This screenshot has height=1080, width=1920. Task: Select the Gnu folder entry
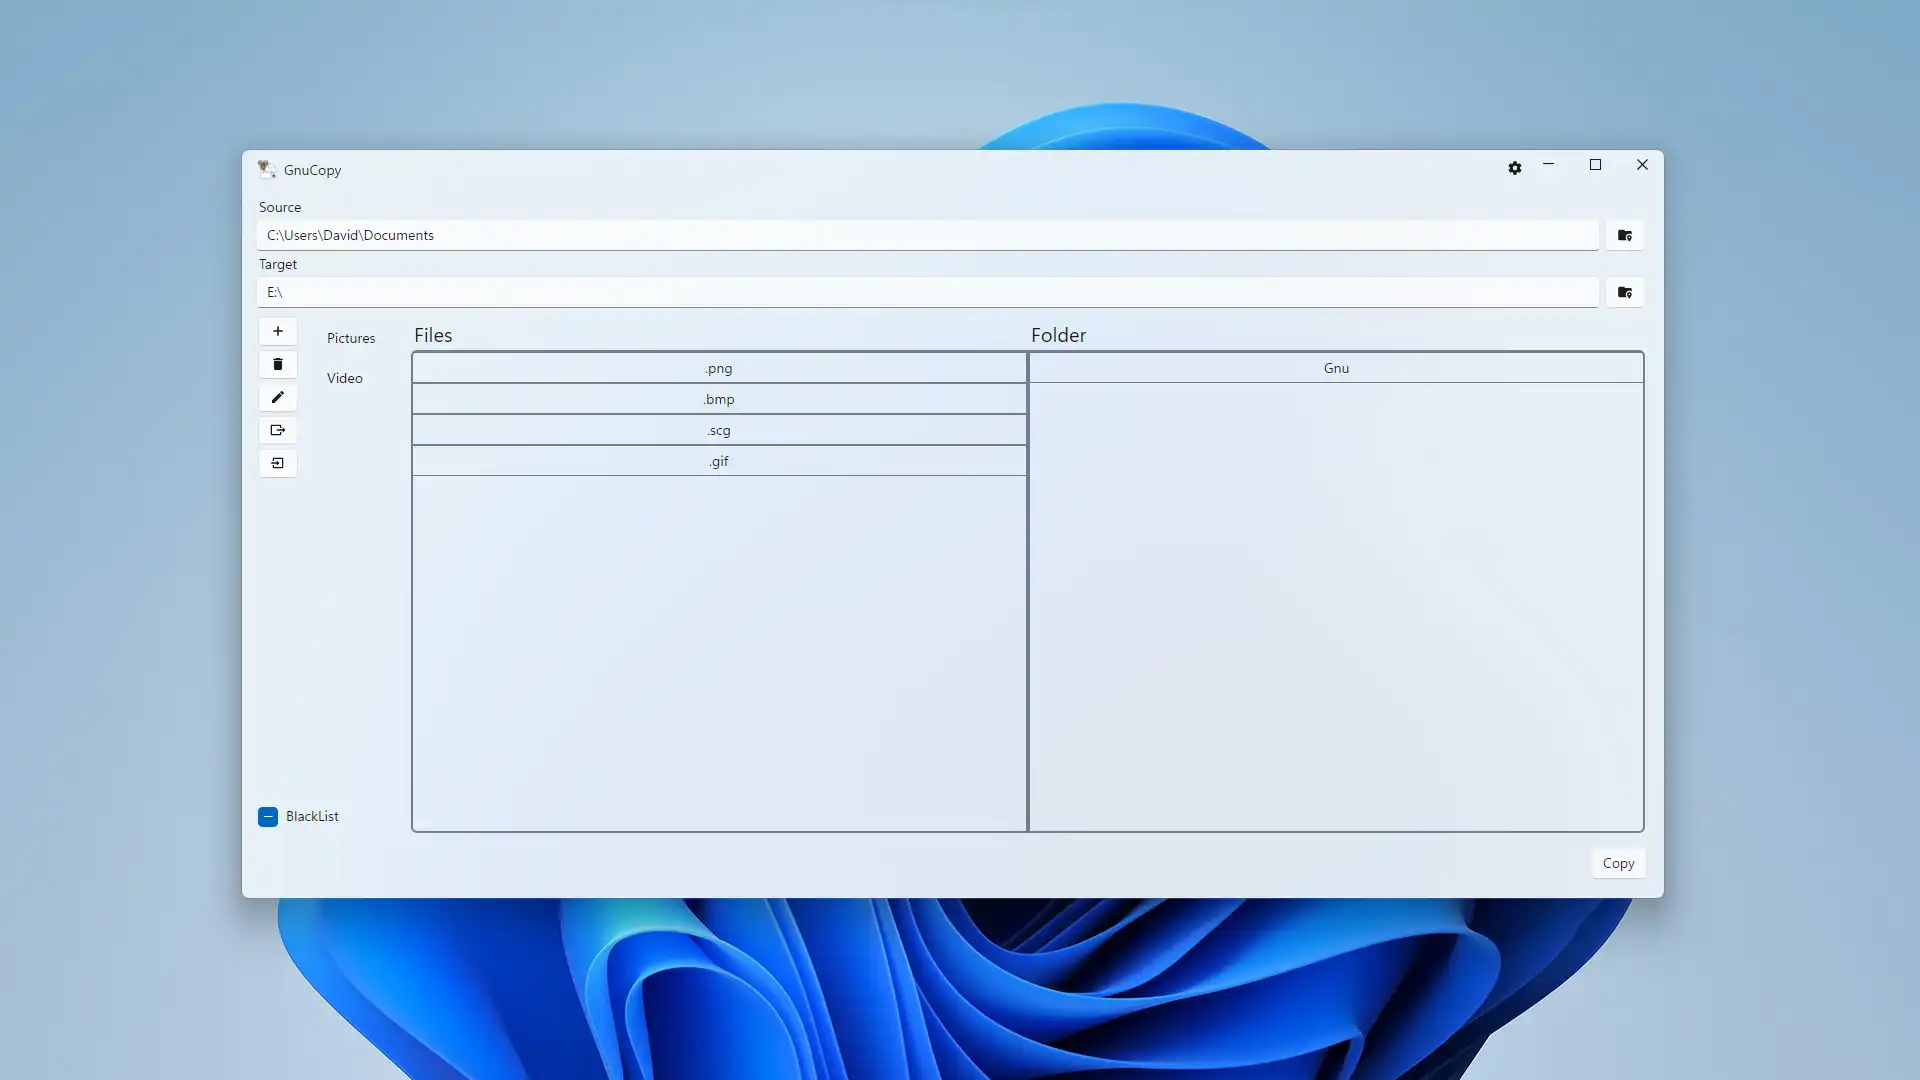[1335, 367]
